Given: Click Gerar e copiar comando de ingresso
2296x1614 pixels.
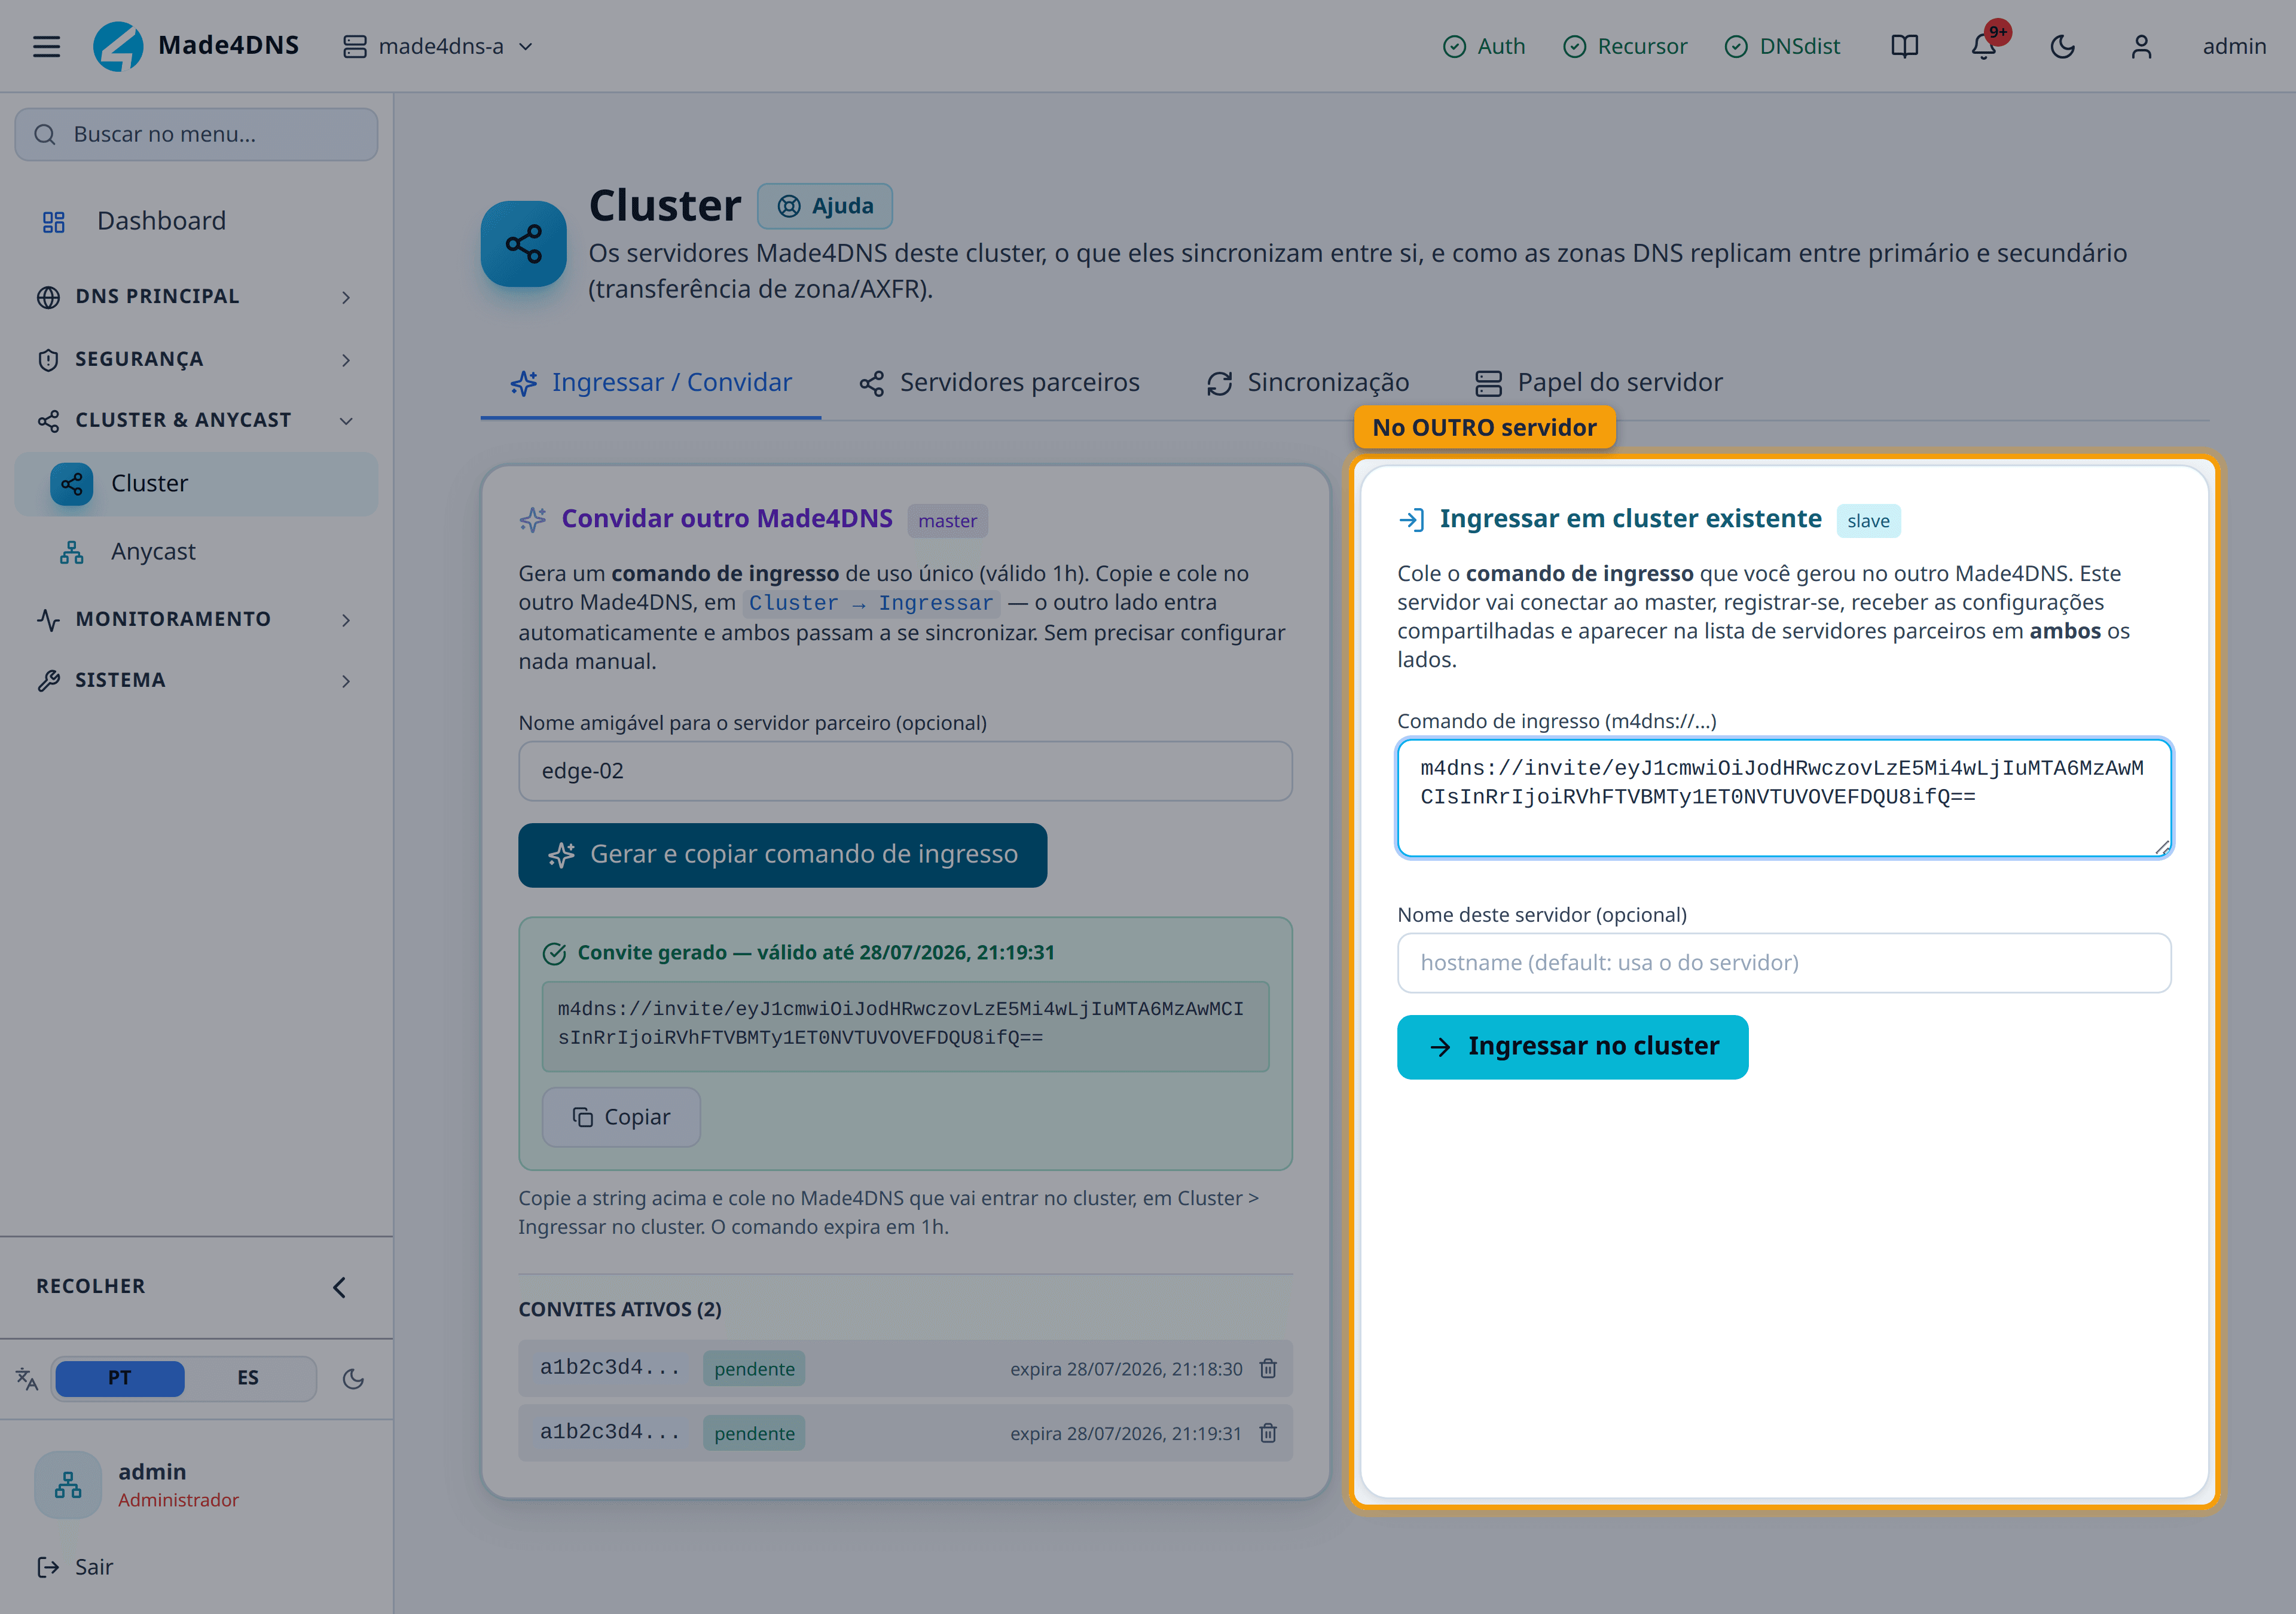Looking at the screenshot, I should point(783,855).
